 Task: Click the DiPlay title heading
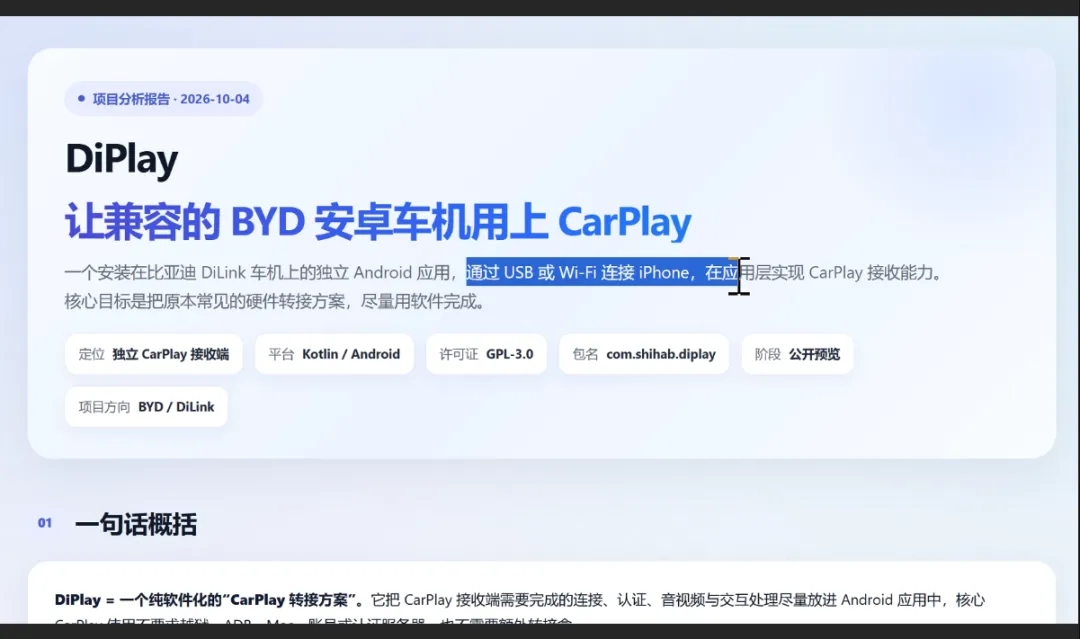point(122,158)
